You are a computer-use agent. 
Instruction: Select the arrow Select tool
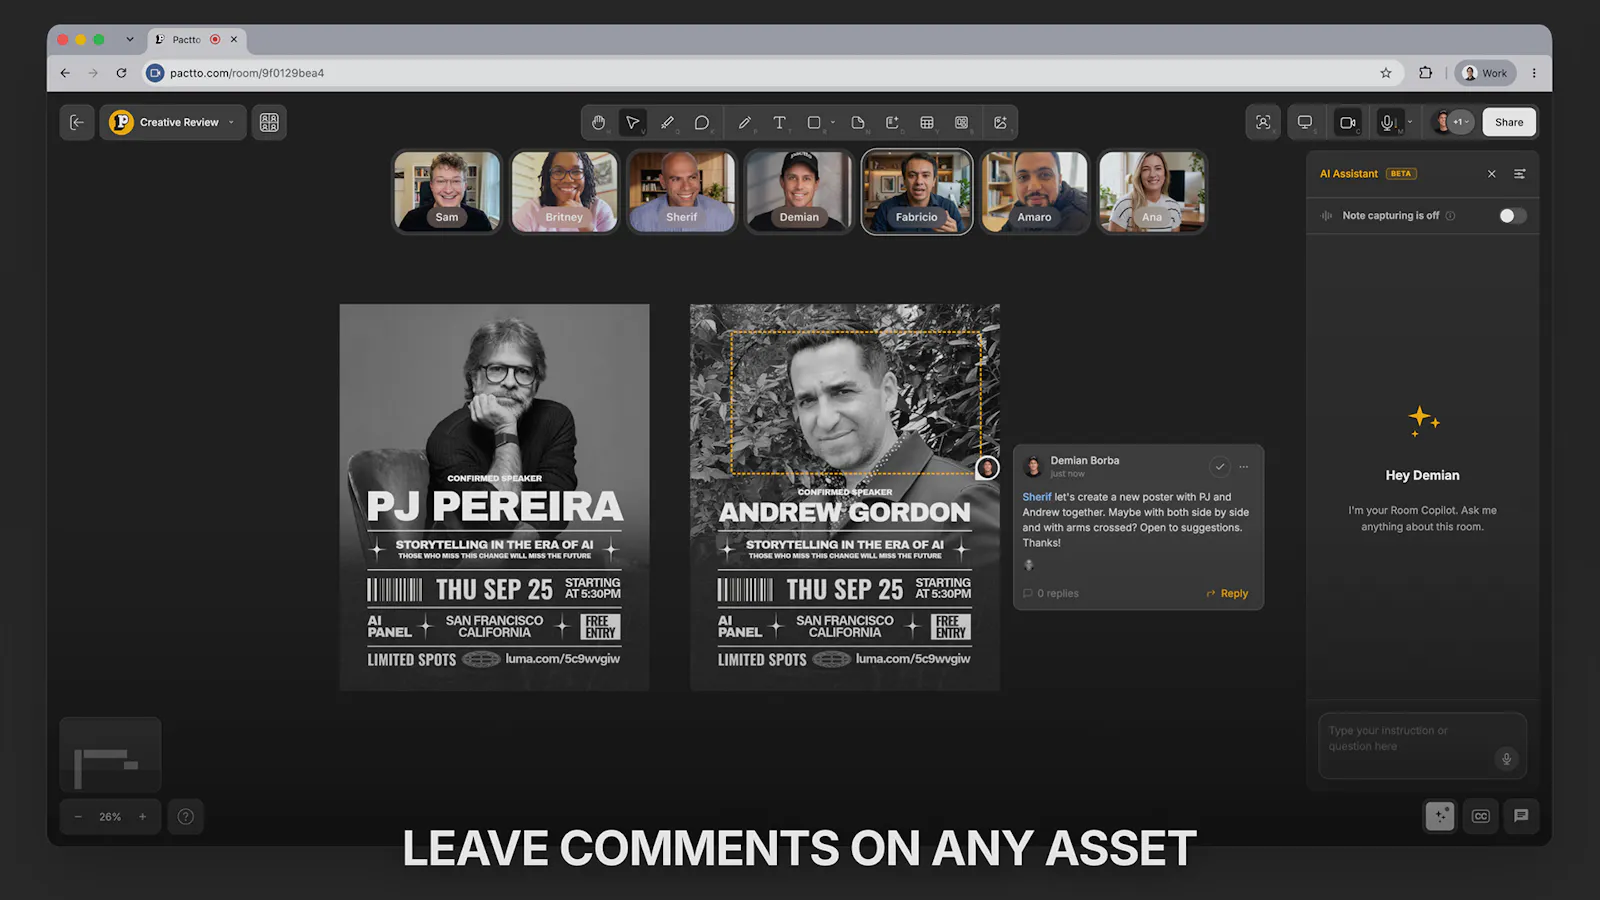[x=632, y=122]
